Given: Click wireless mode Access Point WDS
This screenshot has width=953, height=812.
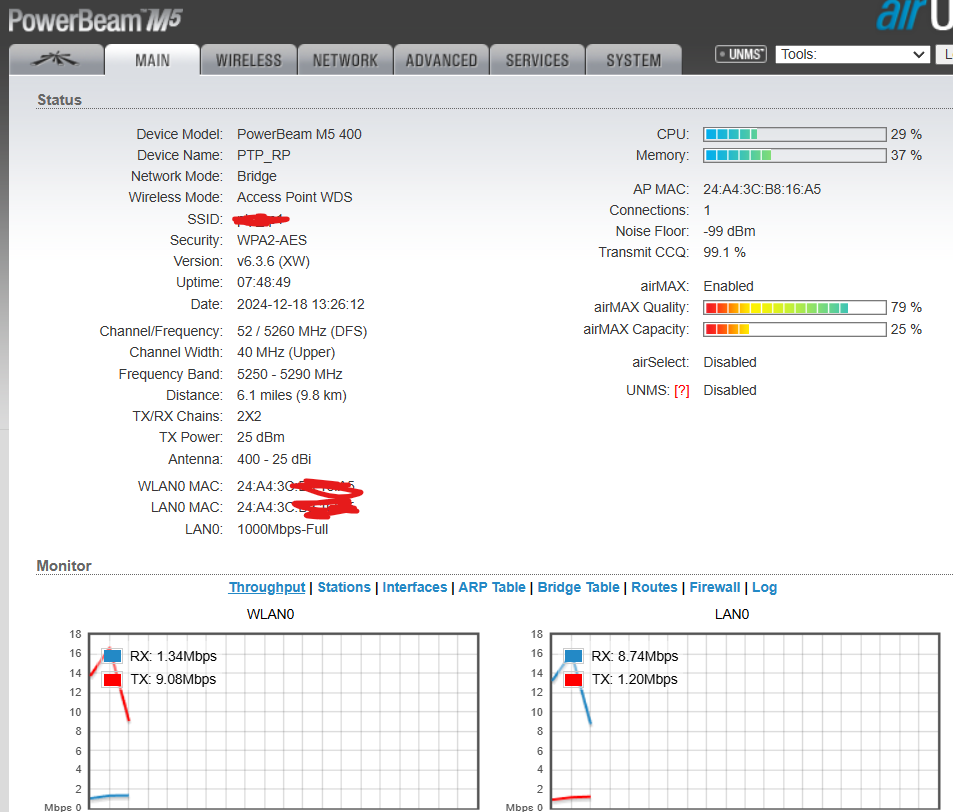Looking at the screenshot, I should [x=295, y=198].
